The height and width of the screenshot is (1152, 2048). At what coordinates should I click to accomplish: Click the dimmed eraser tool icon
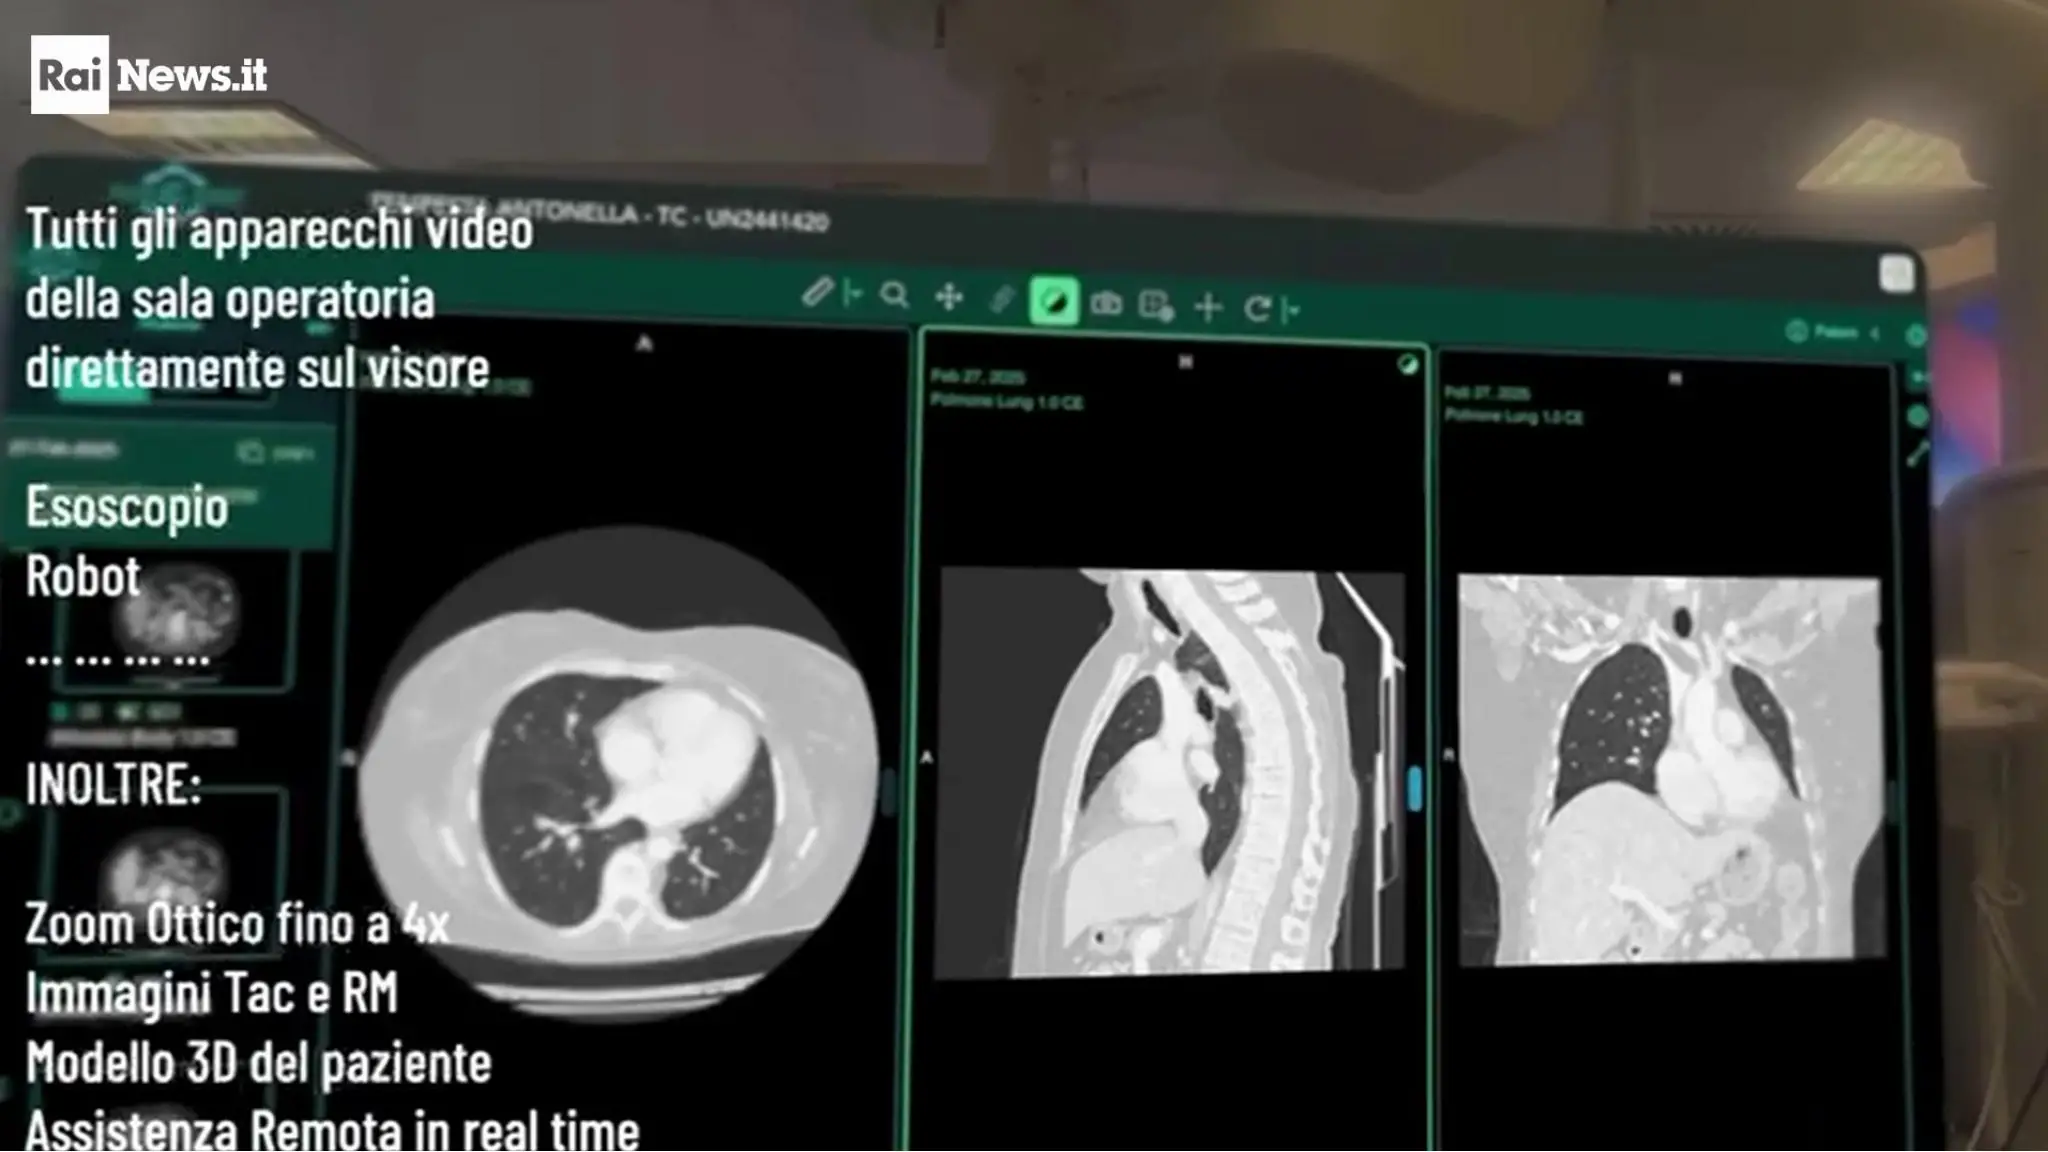coord(1001,299)
